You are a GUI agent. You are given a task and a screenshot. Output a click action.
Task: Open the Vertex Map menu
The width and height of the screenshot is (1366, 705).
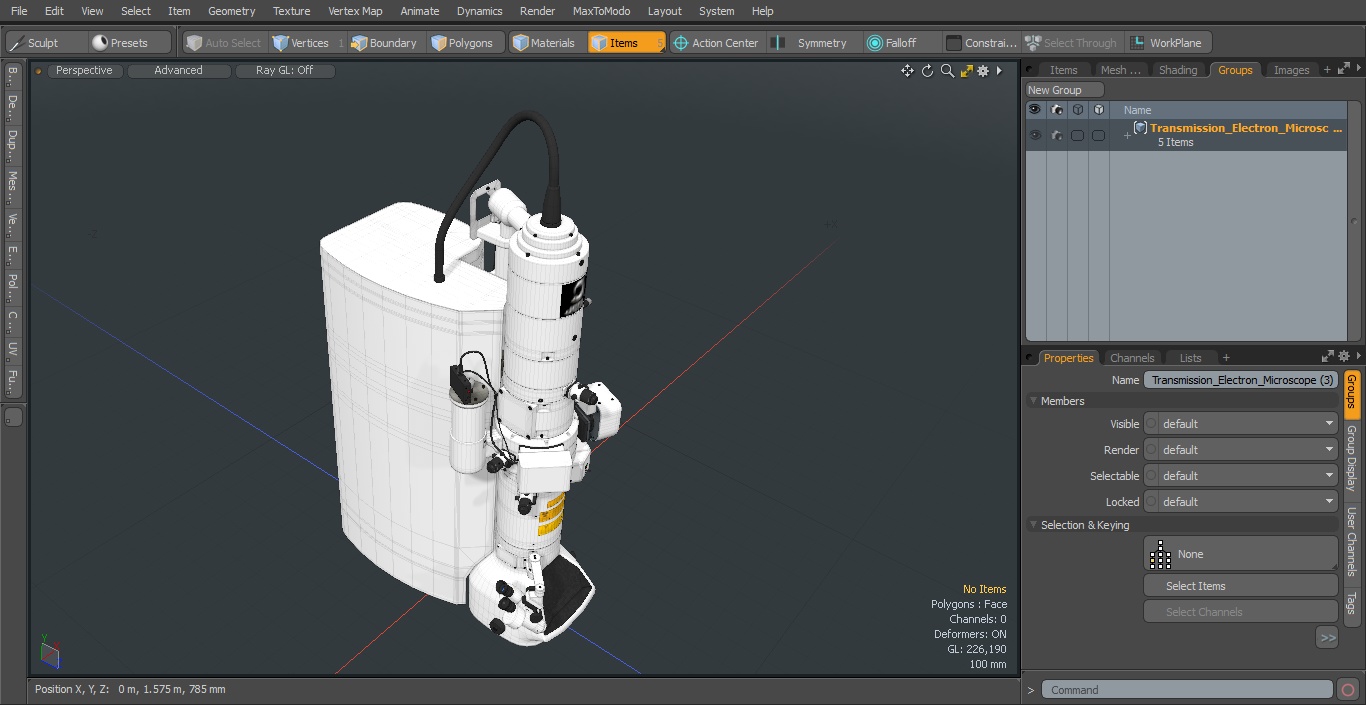pos(355,11)
